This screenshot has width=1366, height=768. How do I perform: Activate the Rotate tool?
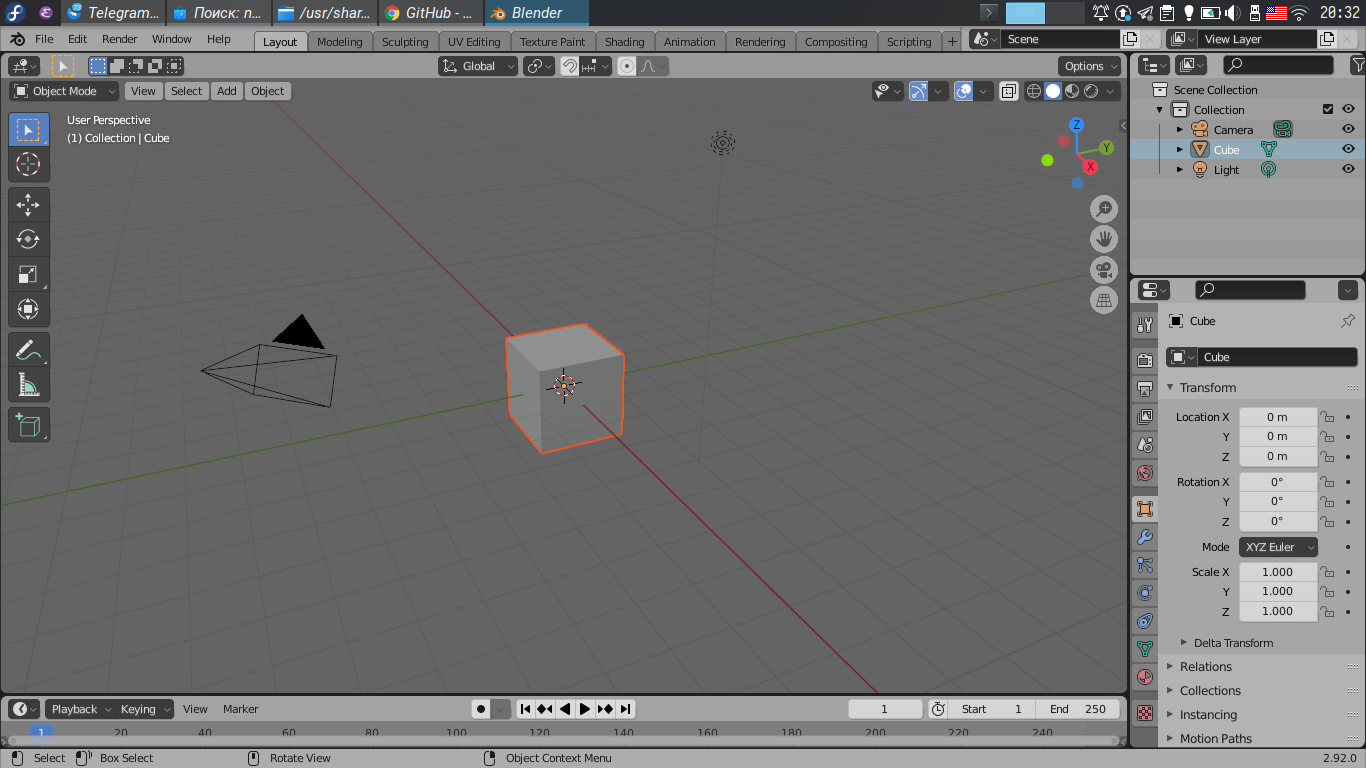pyautogui.click(x=29, y=239)
